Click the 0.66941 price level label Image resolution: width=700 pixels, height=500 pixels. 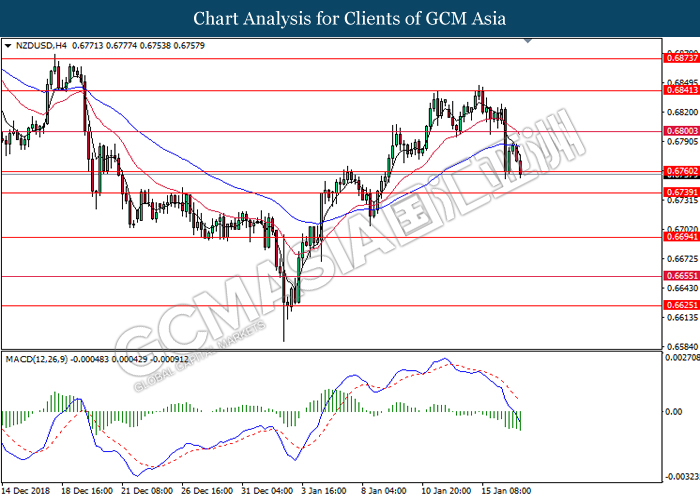click(682, 237)
